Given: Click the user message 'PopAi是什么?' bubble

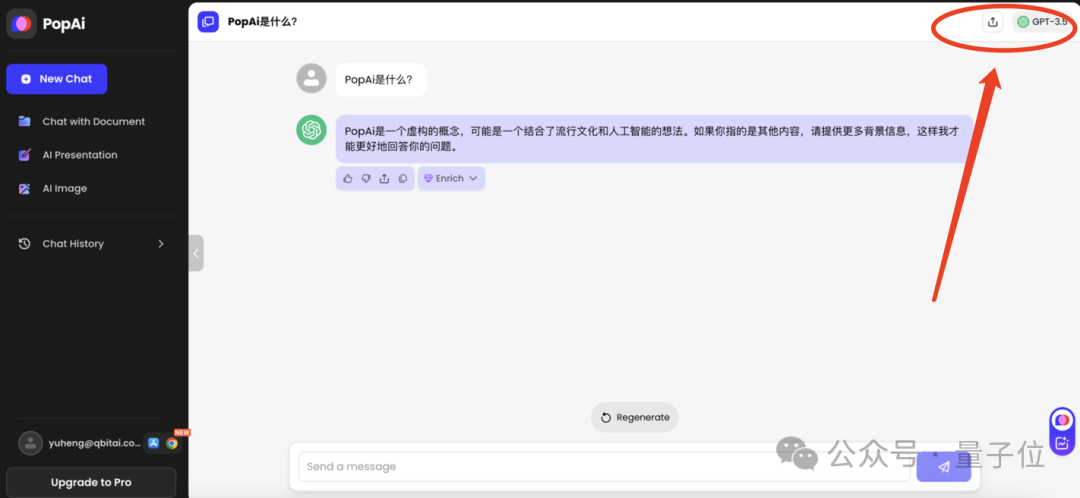Looking at the screenshot, I should point(381,79).
